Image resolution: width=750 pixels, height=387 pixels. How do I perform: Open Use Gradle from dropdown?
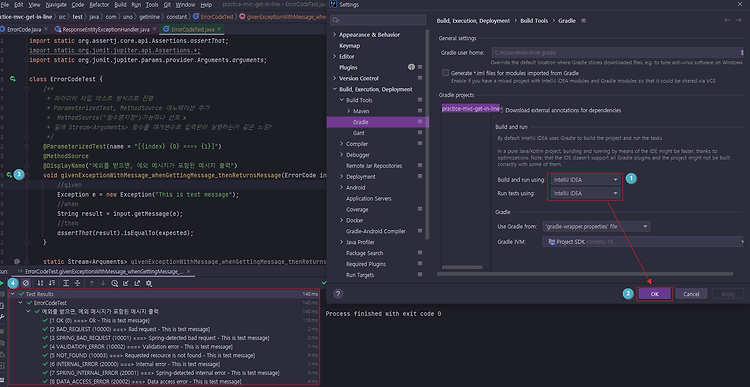pos(596,226)
